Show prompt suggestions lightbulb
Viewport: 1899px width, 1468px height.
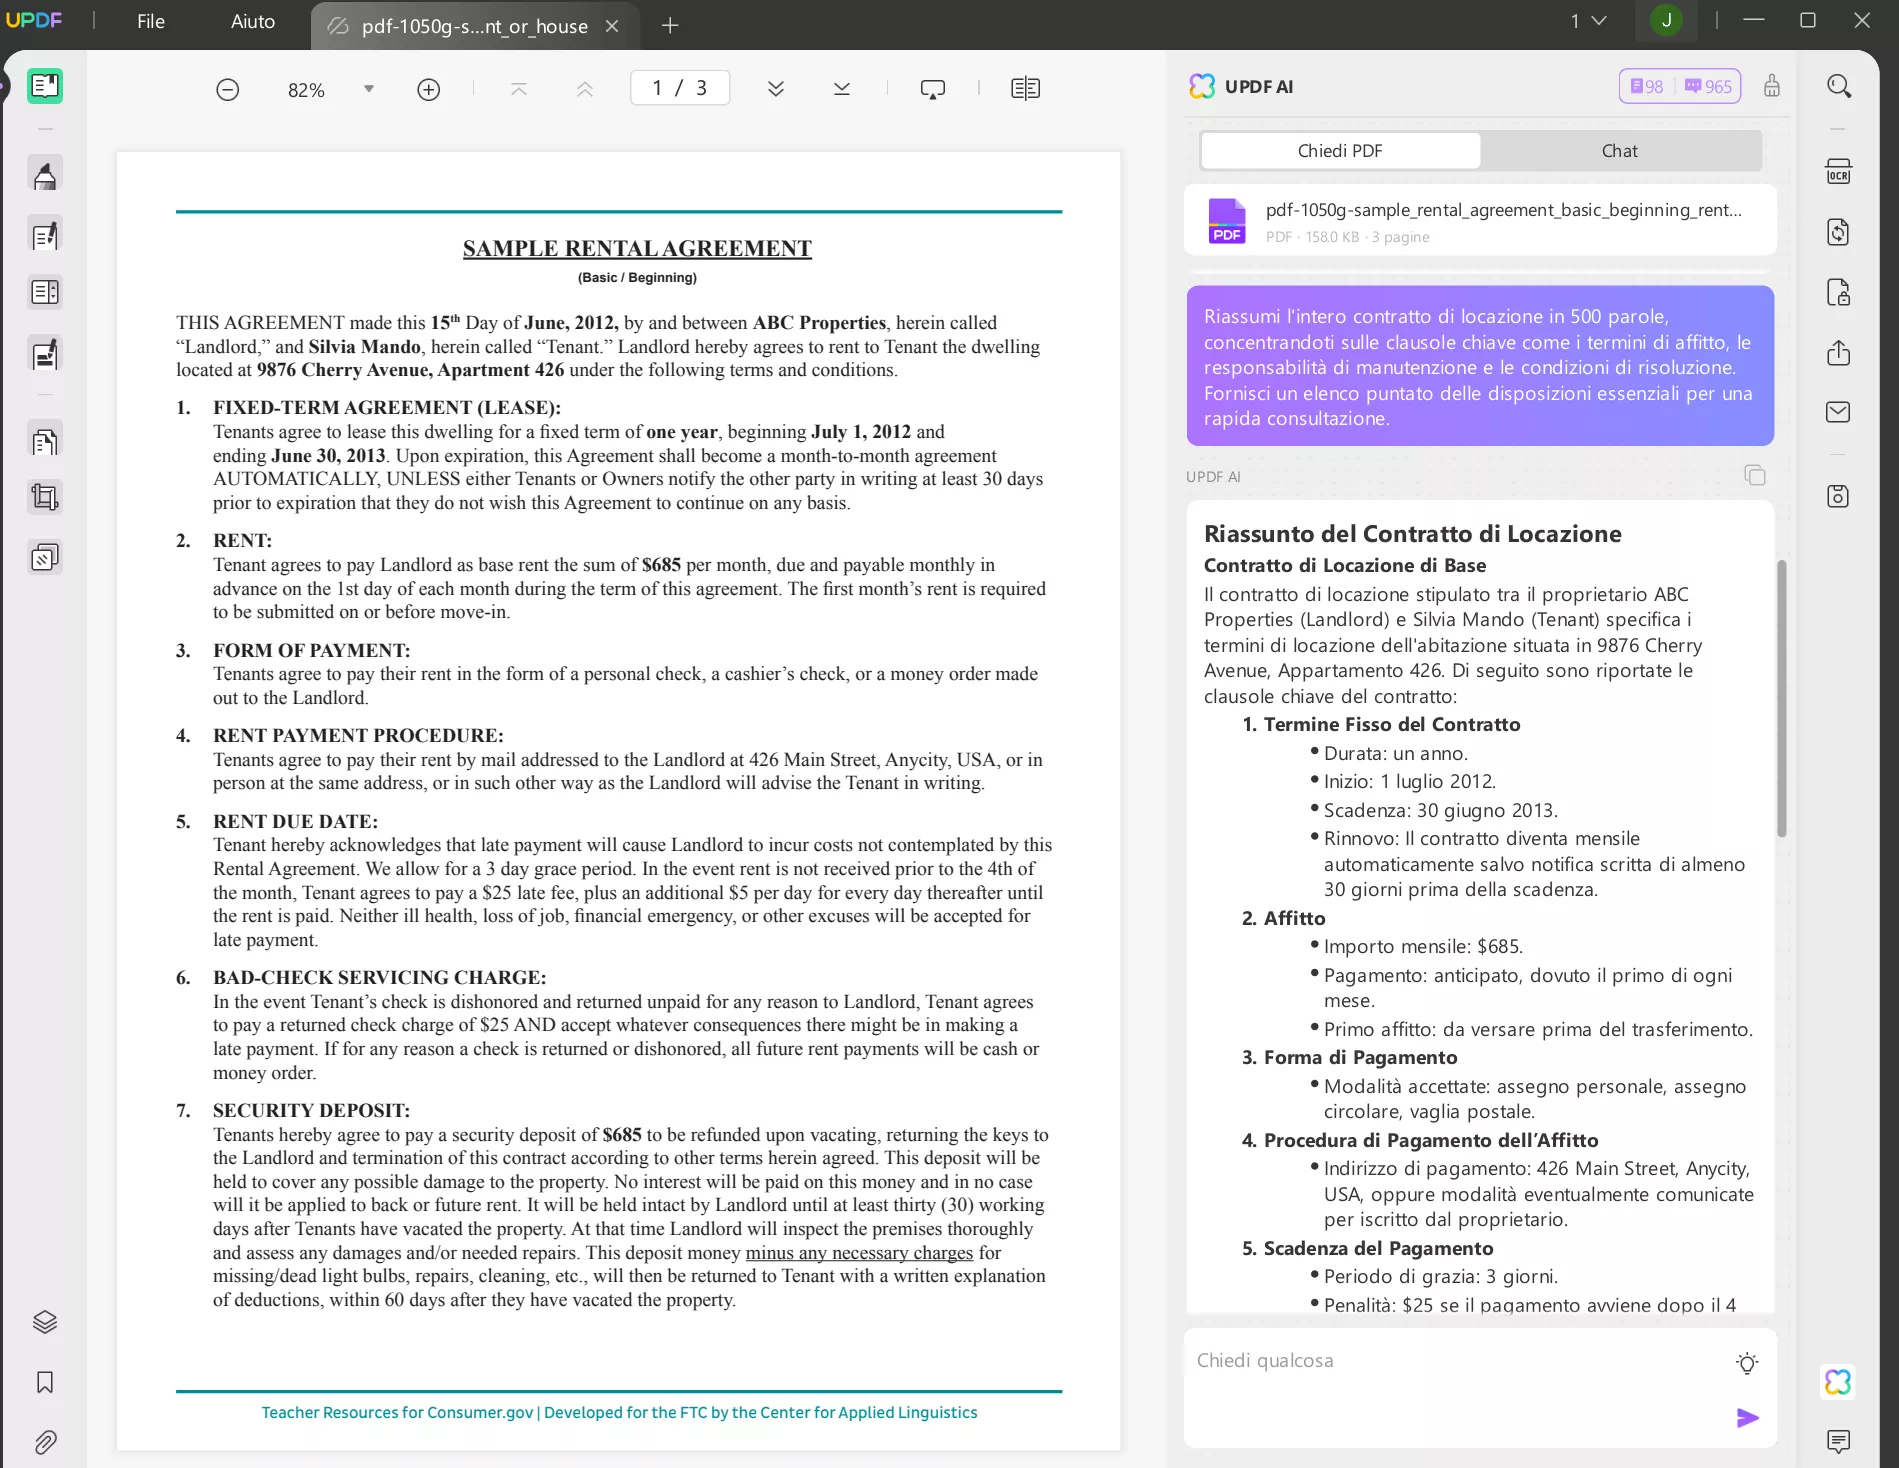(x=1747, y=1363)
